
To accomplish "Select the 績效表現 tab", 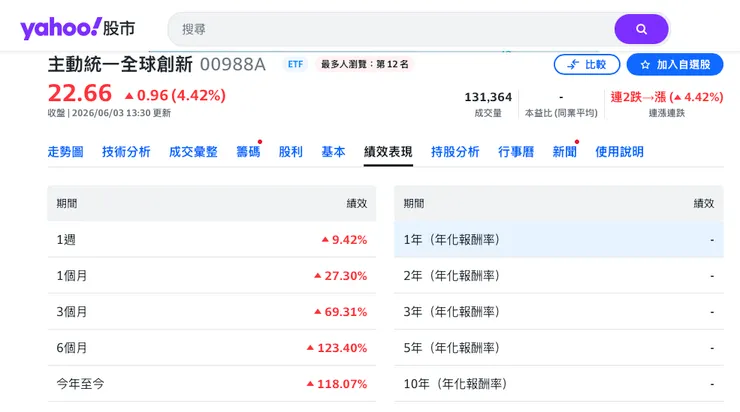I will (388, 152).
